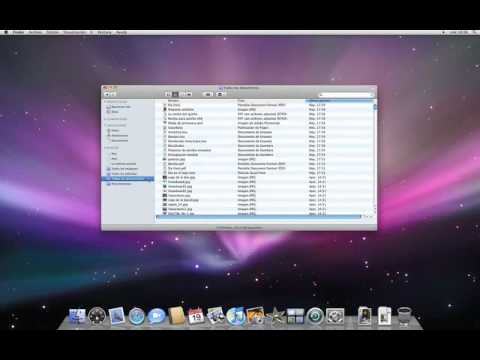Click the vertical scrollbar thumb

tap(375, 107)
